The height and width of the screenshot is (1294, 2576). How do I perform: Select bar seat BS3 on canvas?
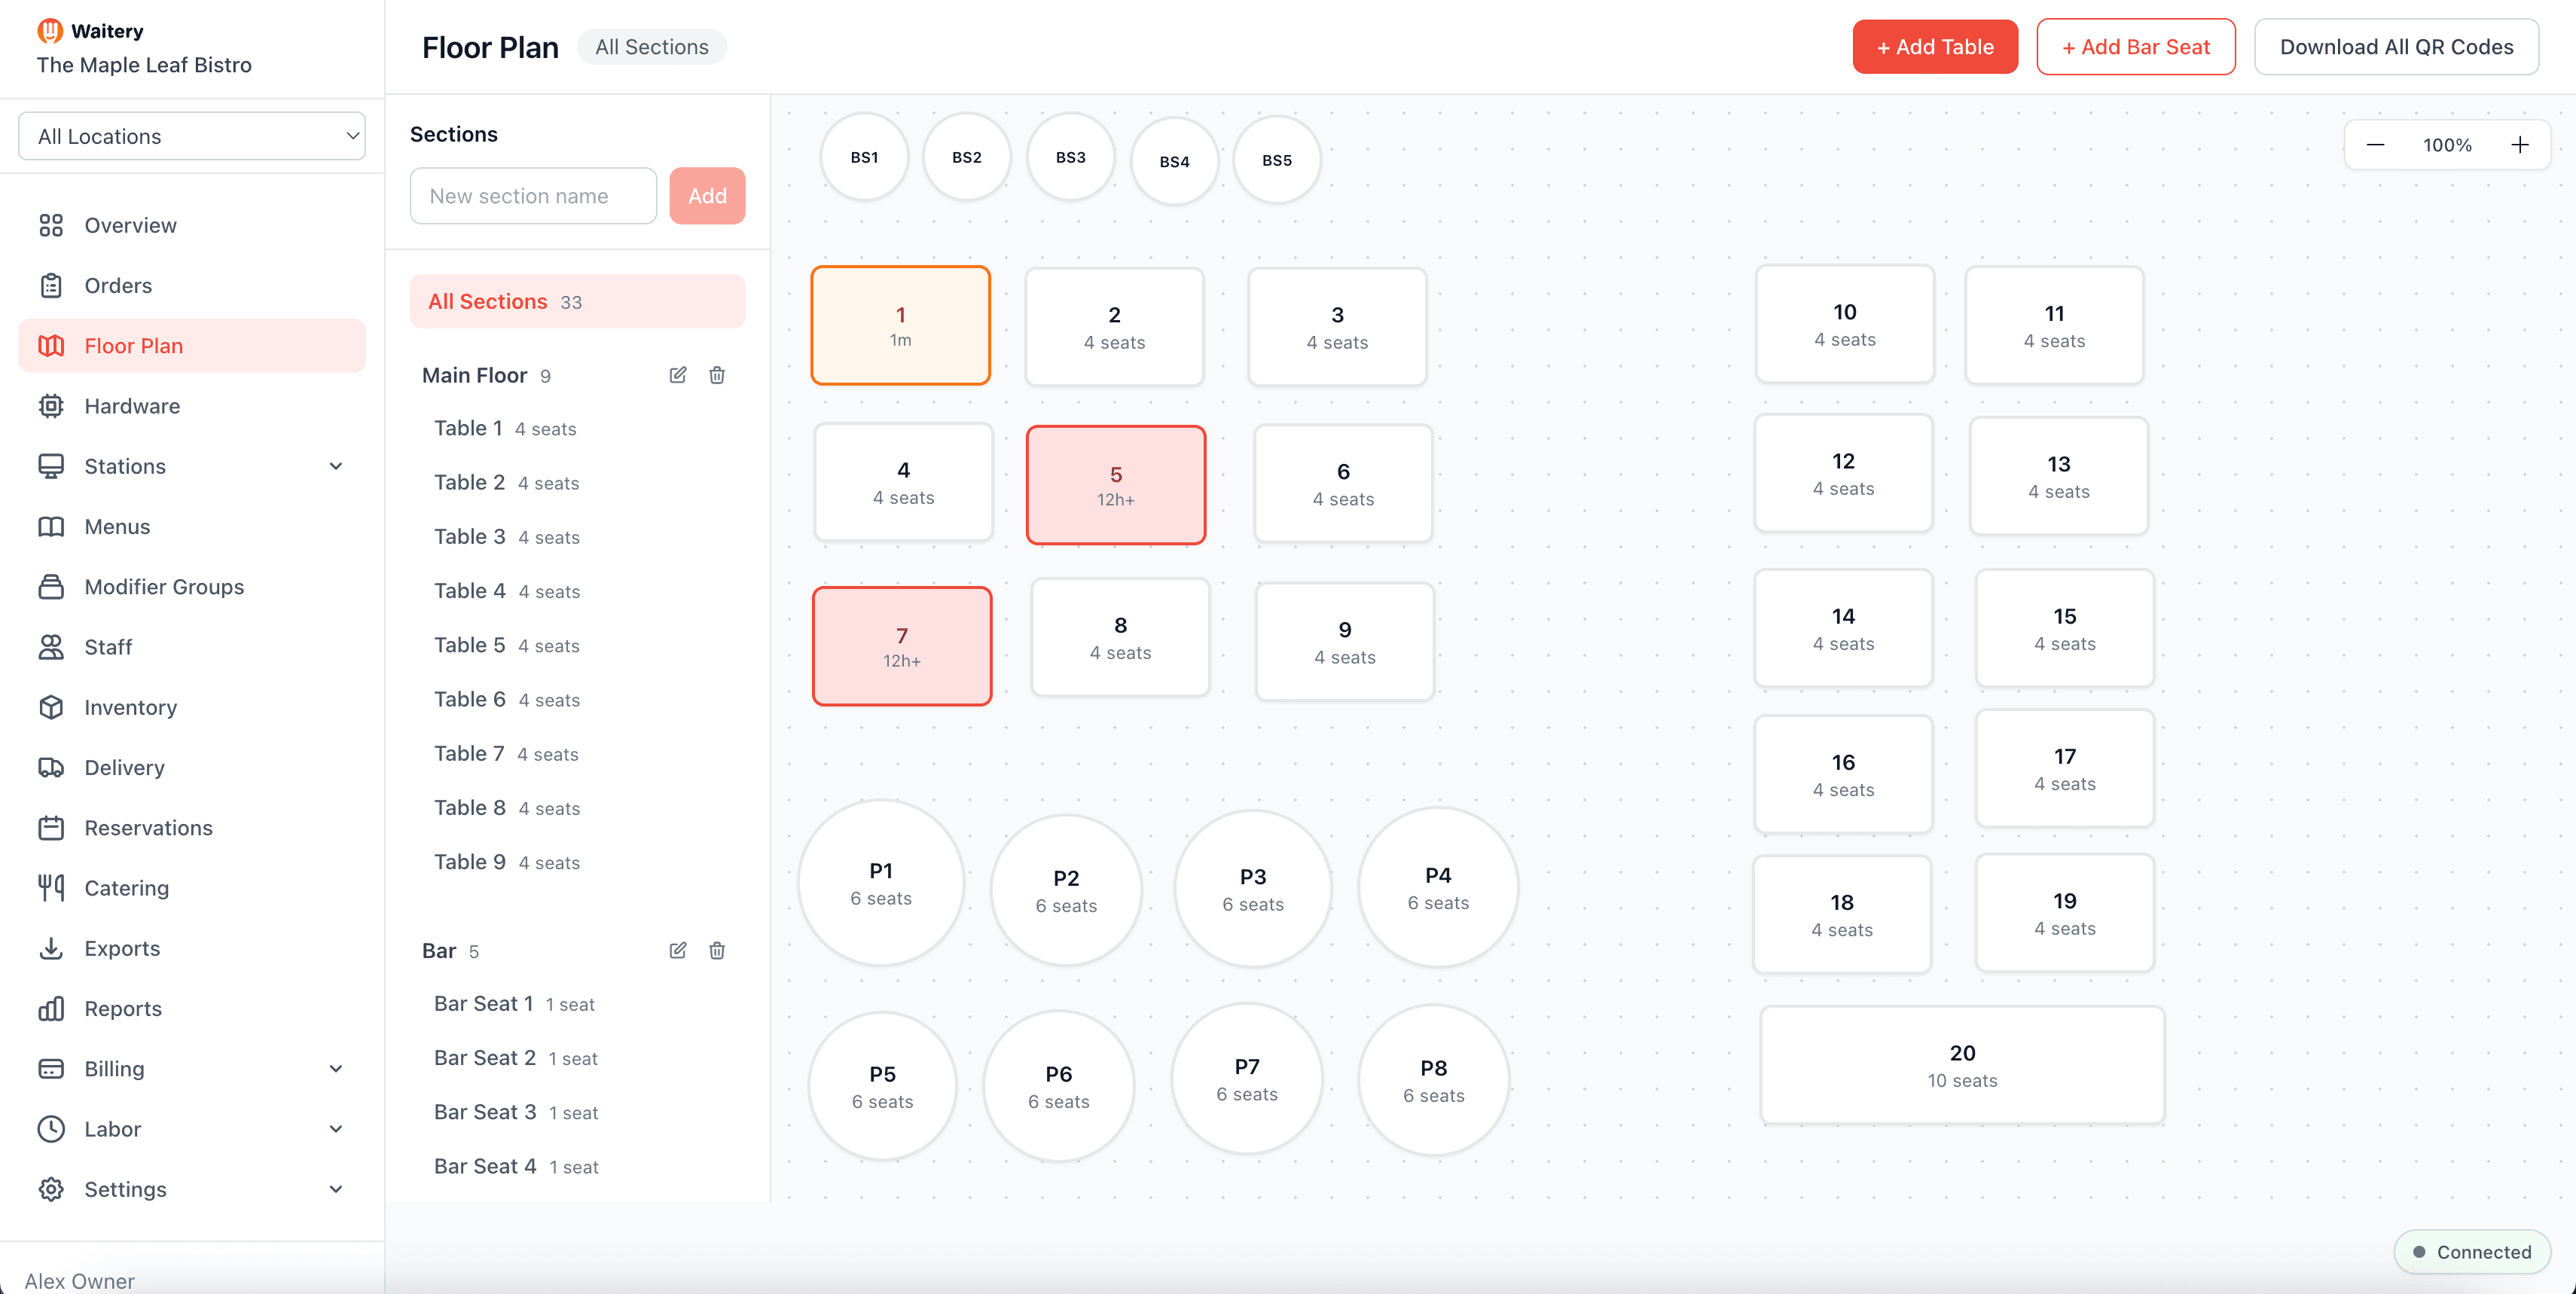pyautogui.click(x=1071, y=157)
